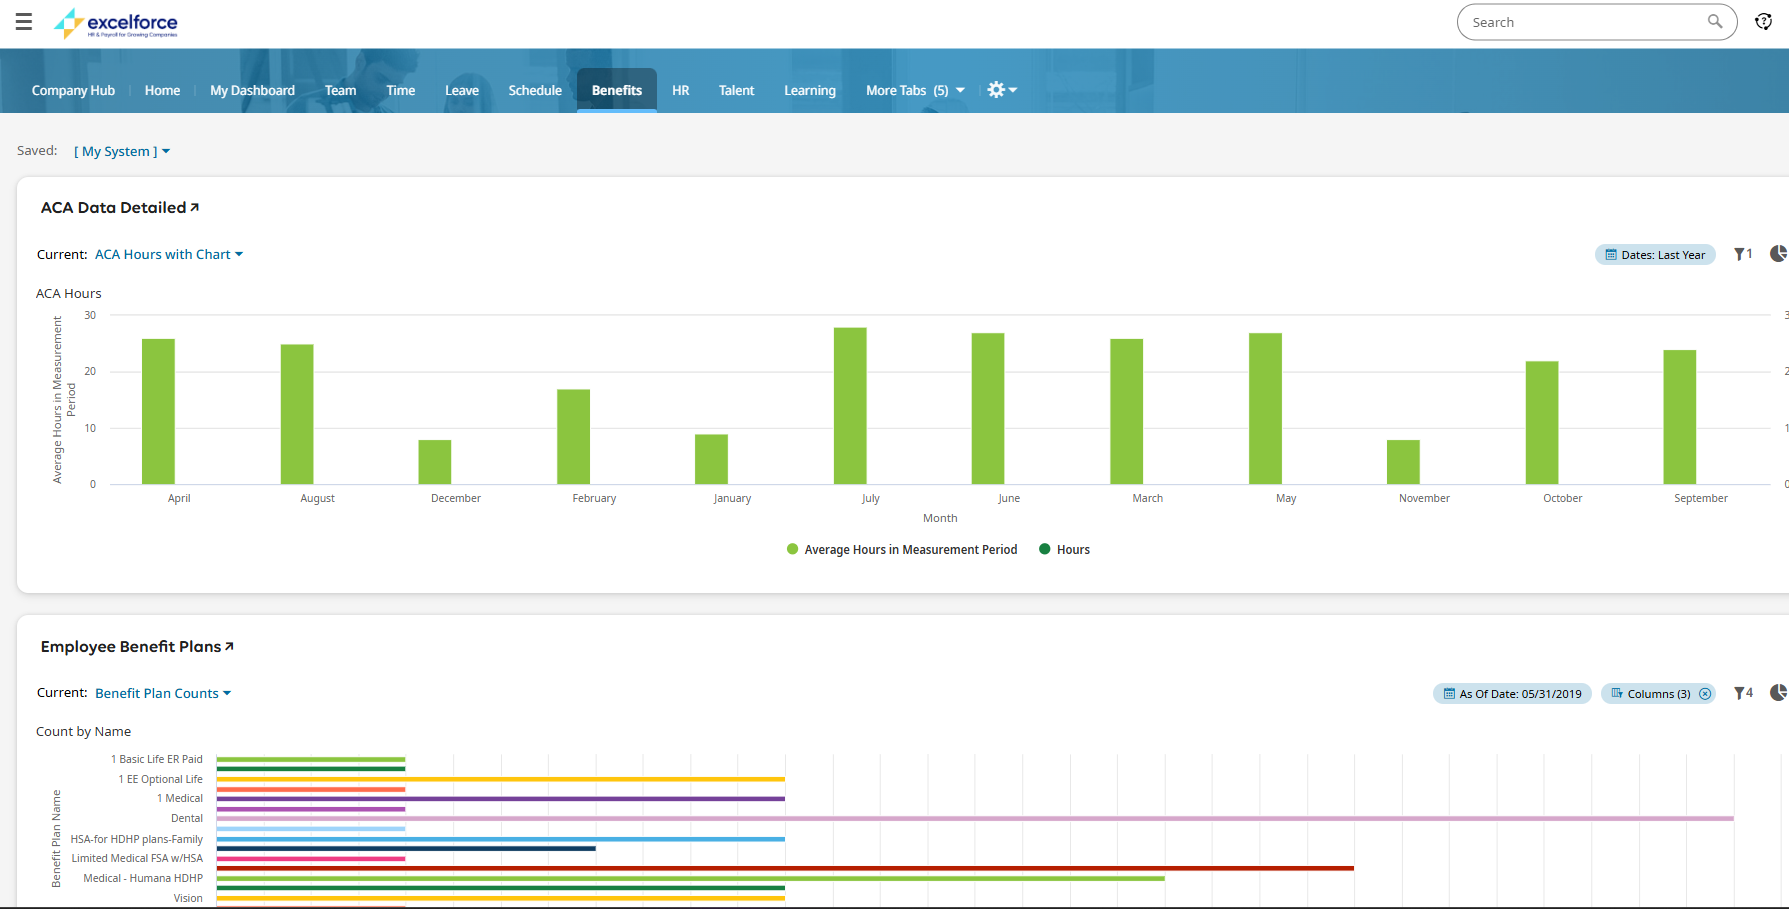1789x909 pixels.
Task: Open ACA Data Detailed in full view
Action: pyautogui.click(x=194, y=207)
